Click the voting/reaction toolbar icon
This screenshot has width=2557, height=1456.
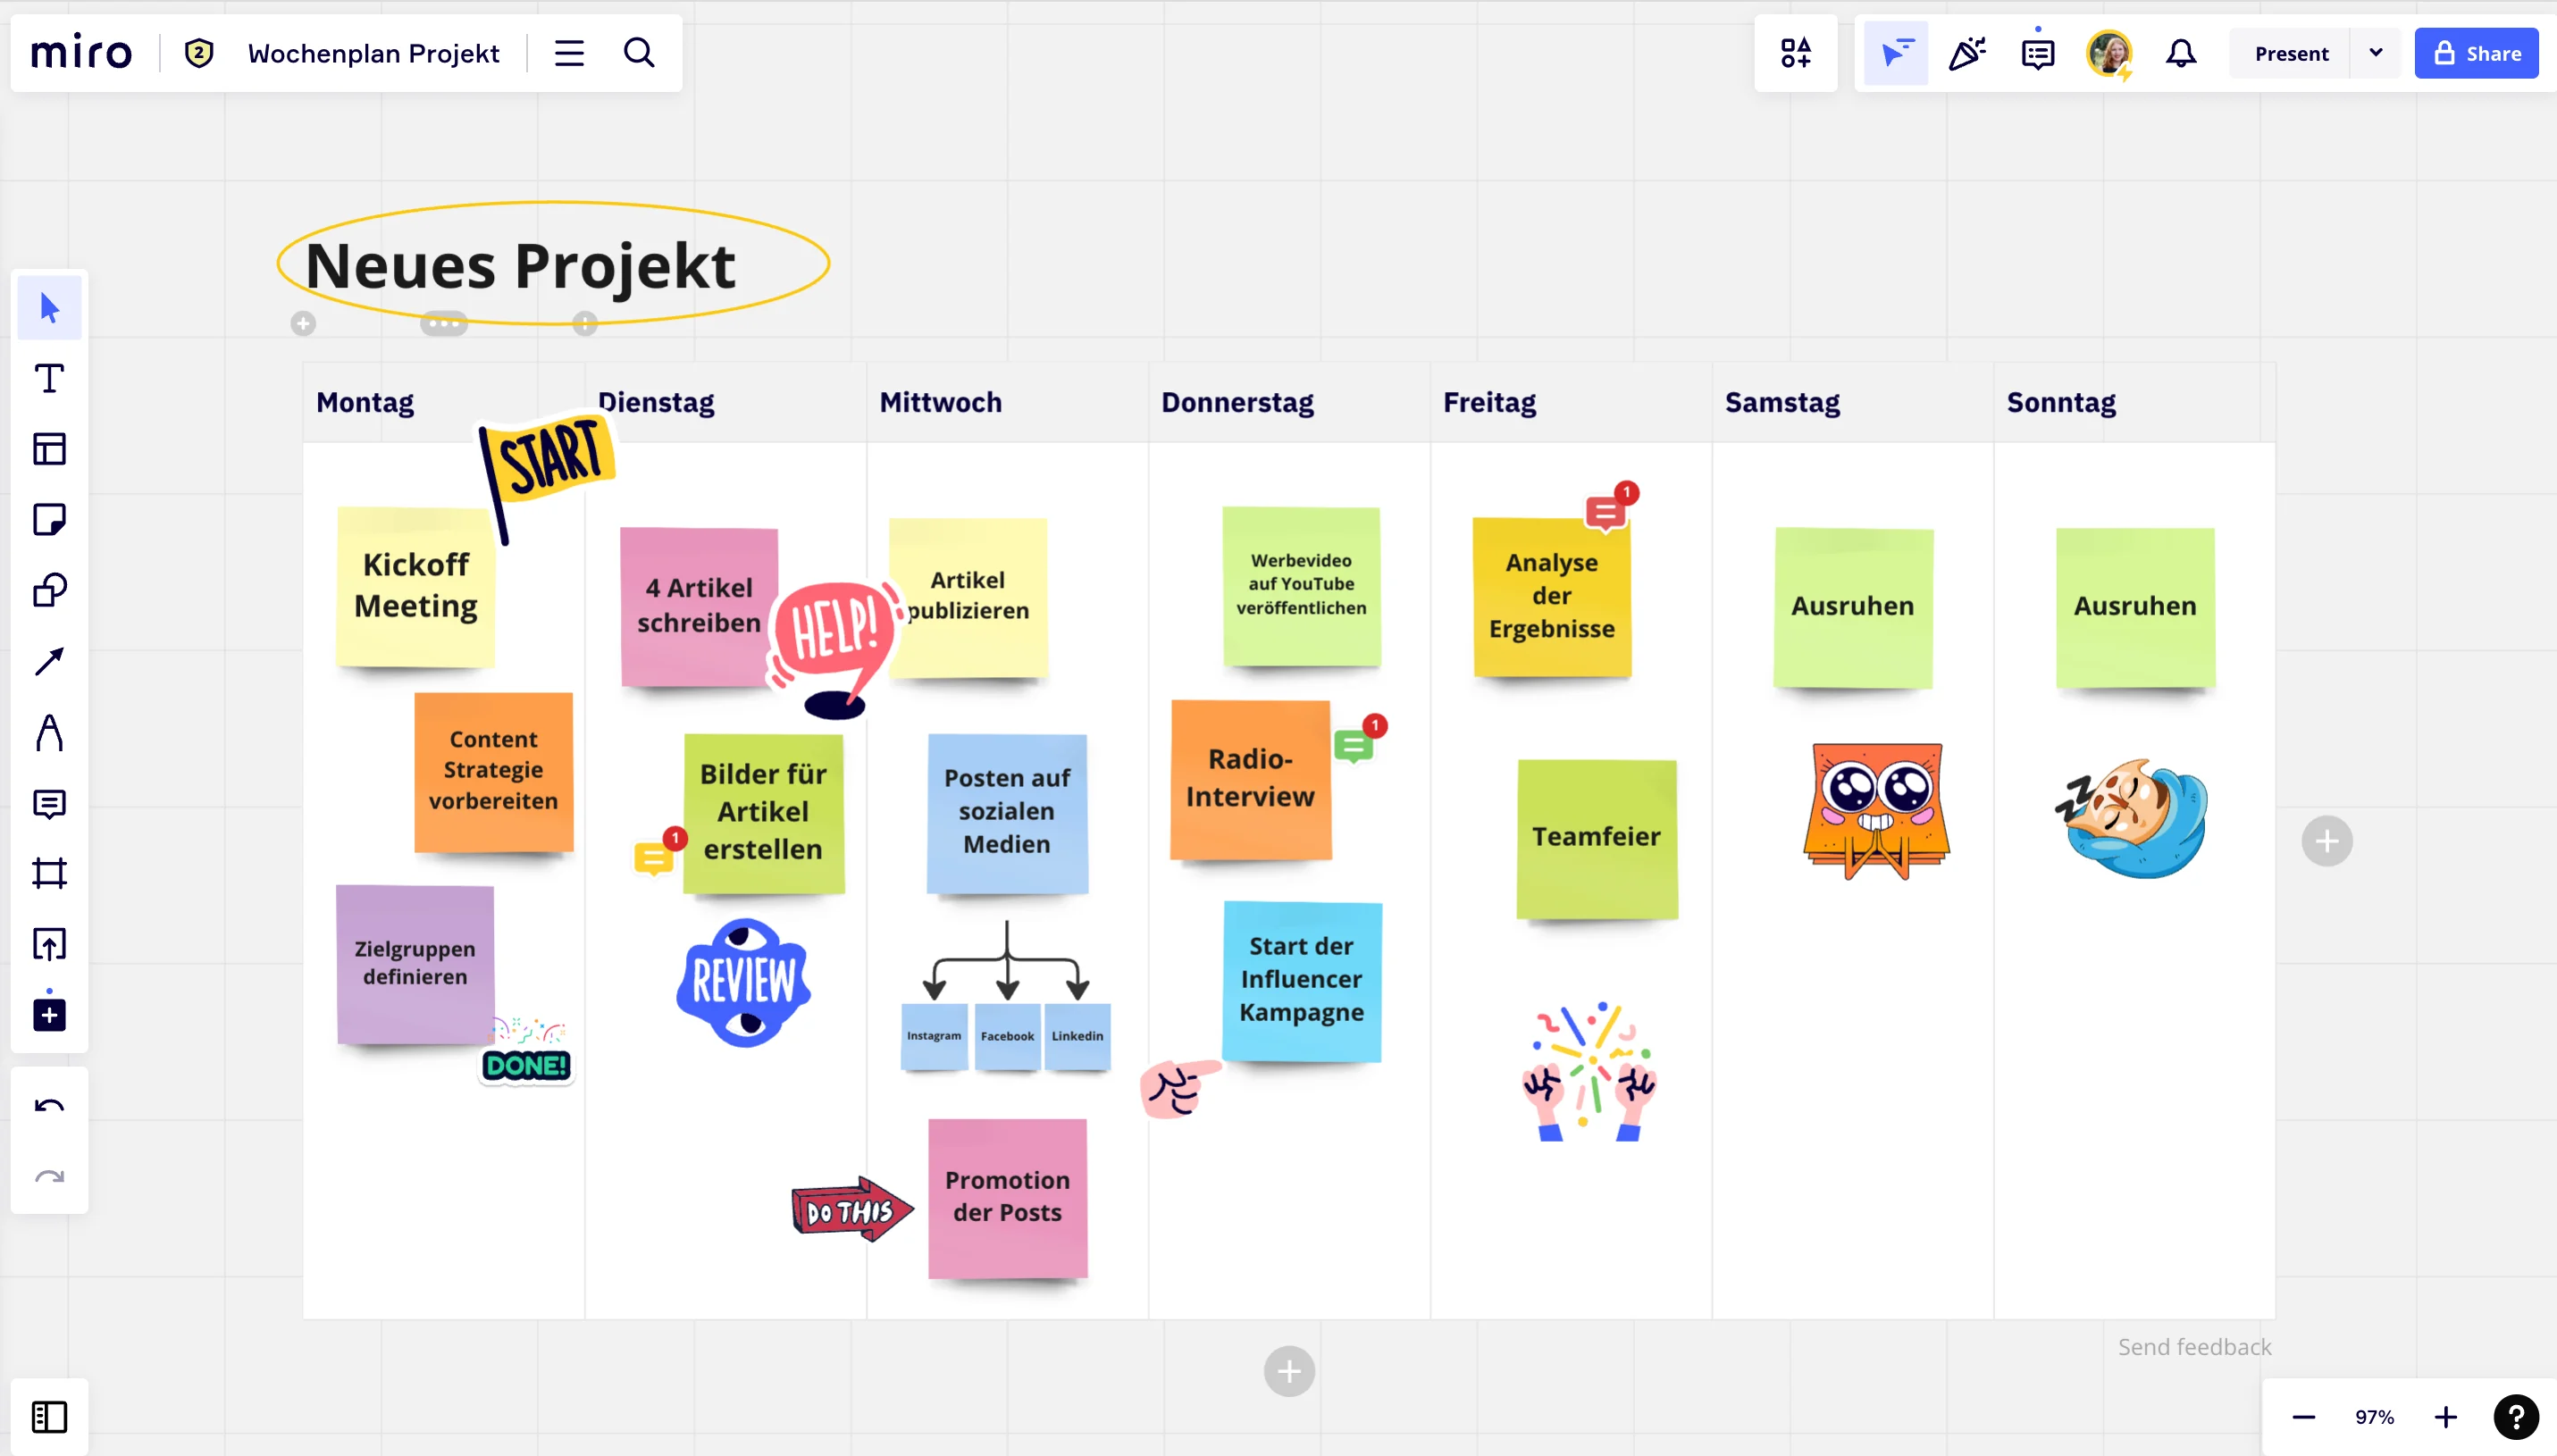(x=1967, y=53)
